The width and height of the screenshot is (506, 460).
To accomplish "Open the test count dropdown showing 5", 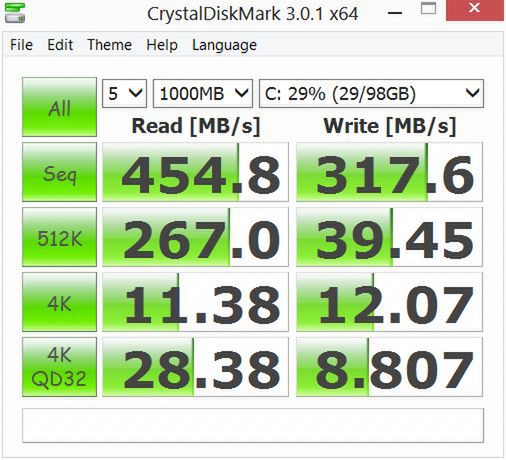I will [124, 93].
